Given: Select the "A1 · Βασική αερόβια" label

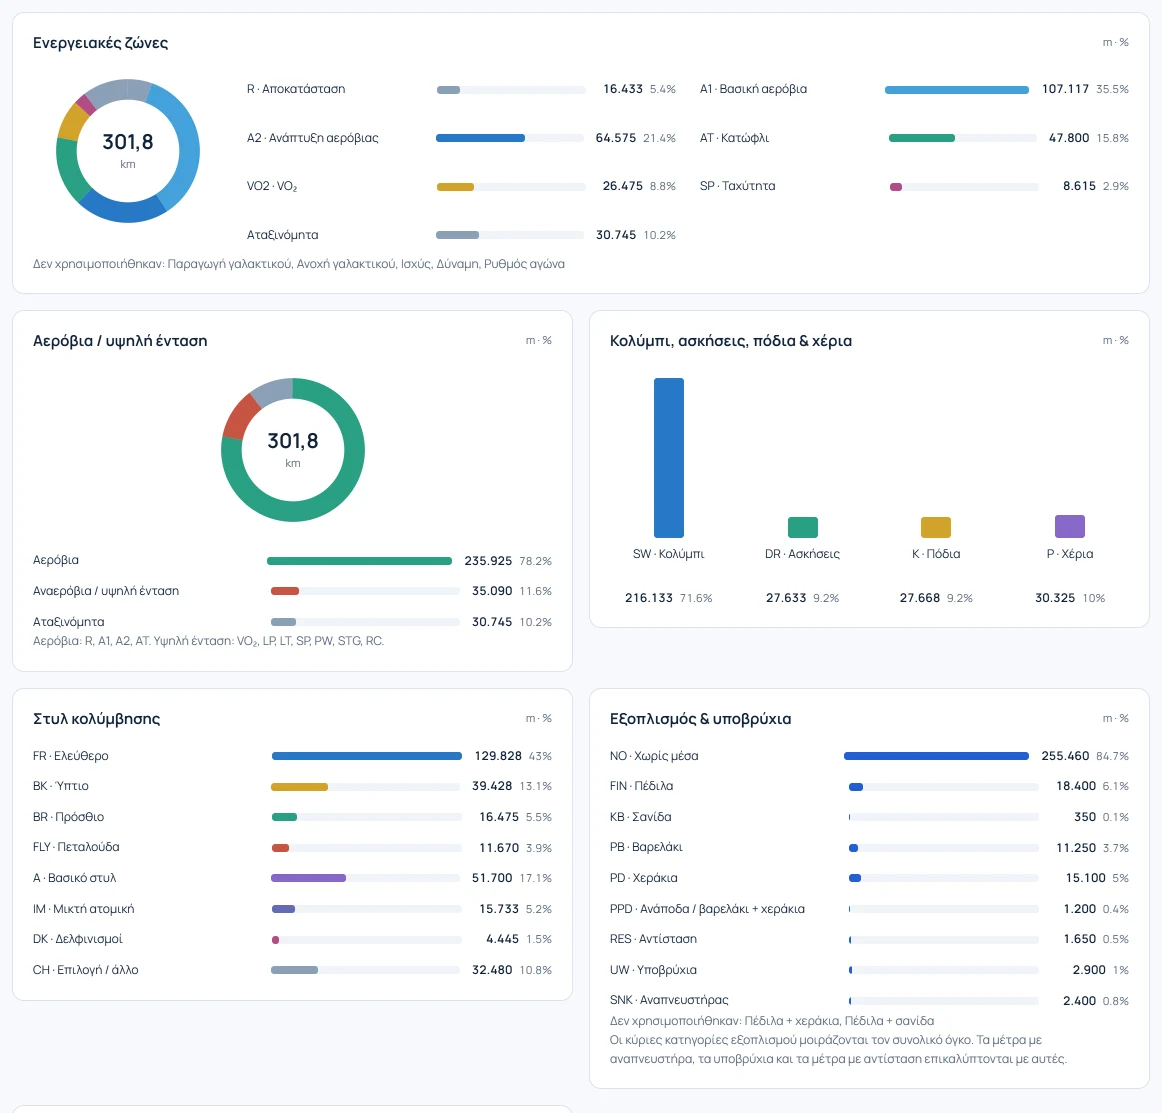Looking at the screenshot, I should [753, 89].
